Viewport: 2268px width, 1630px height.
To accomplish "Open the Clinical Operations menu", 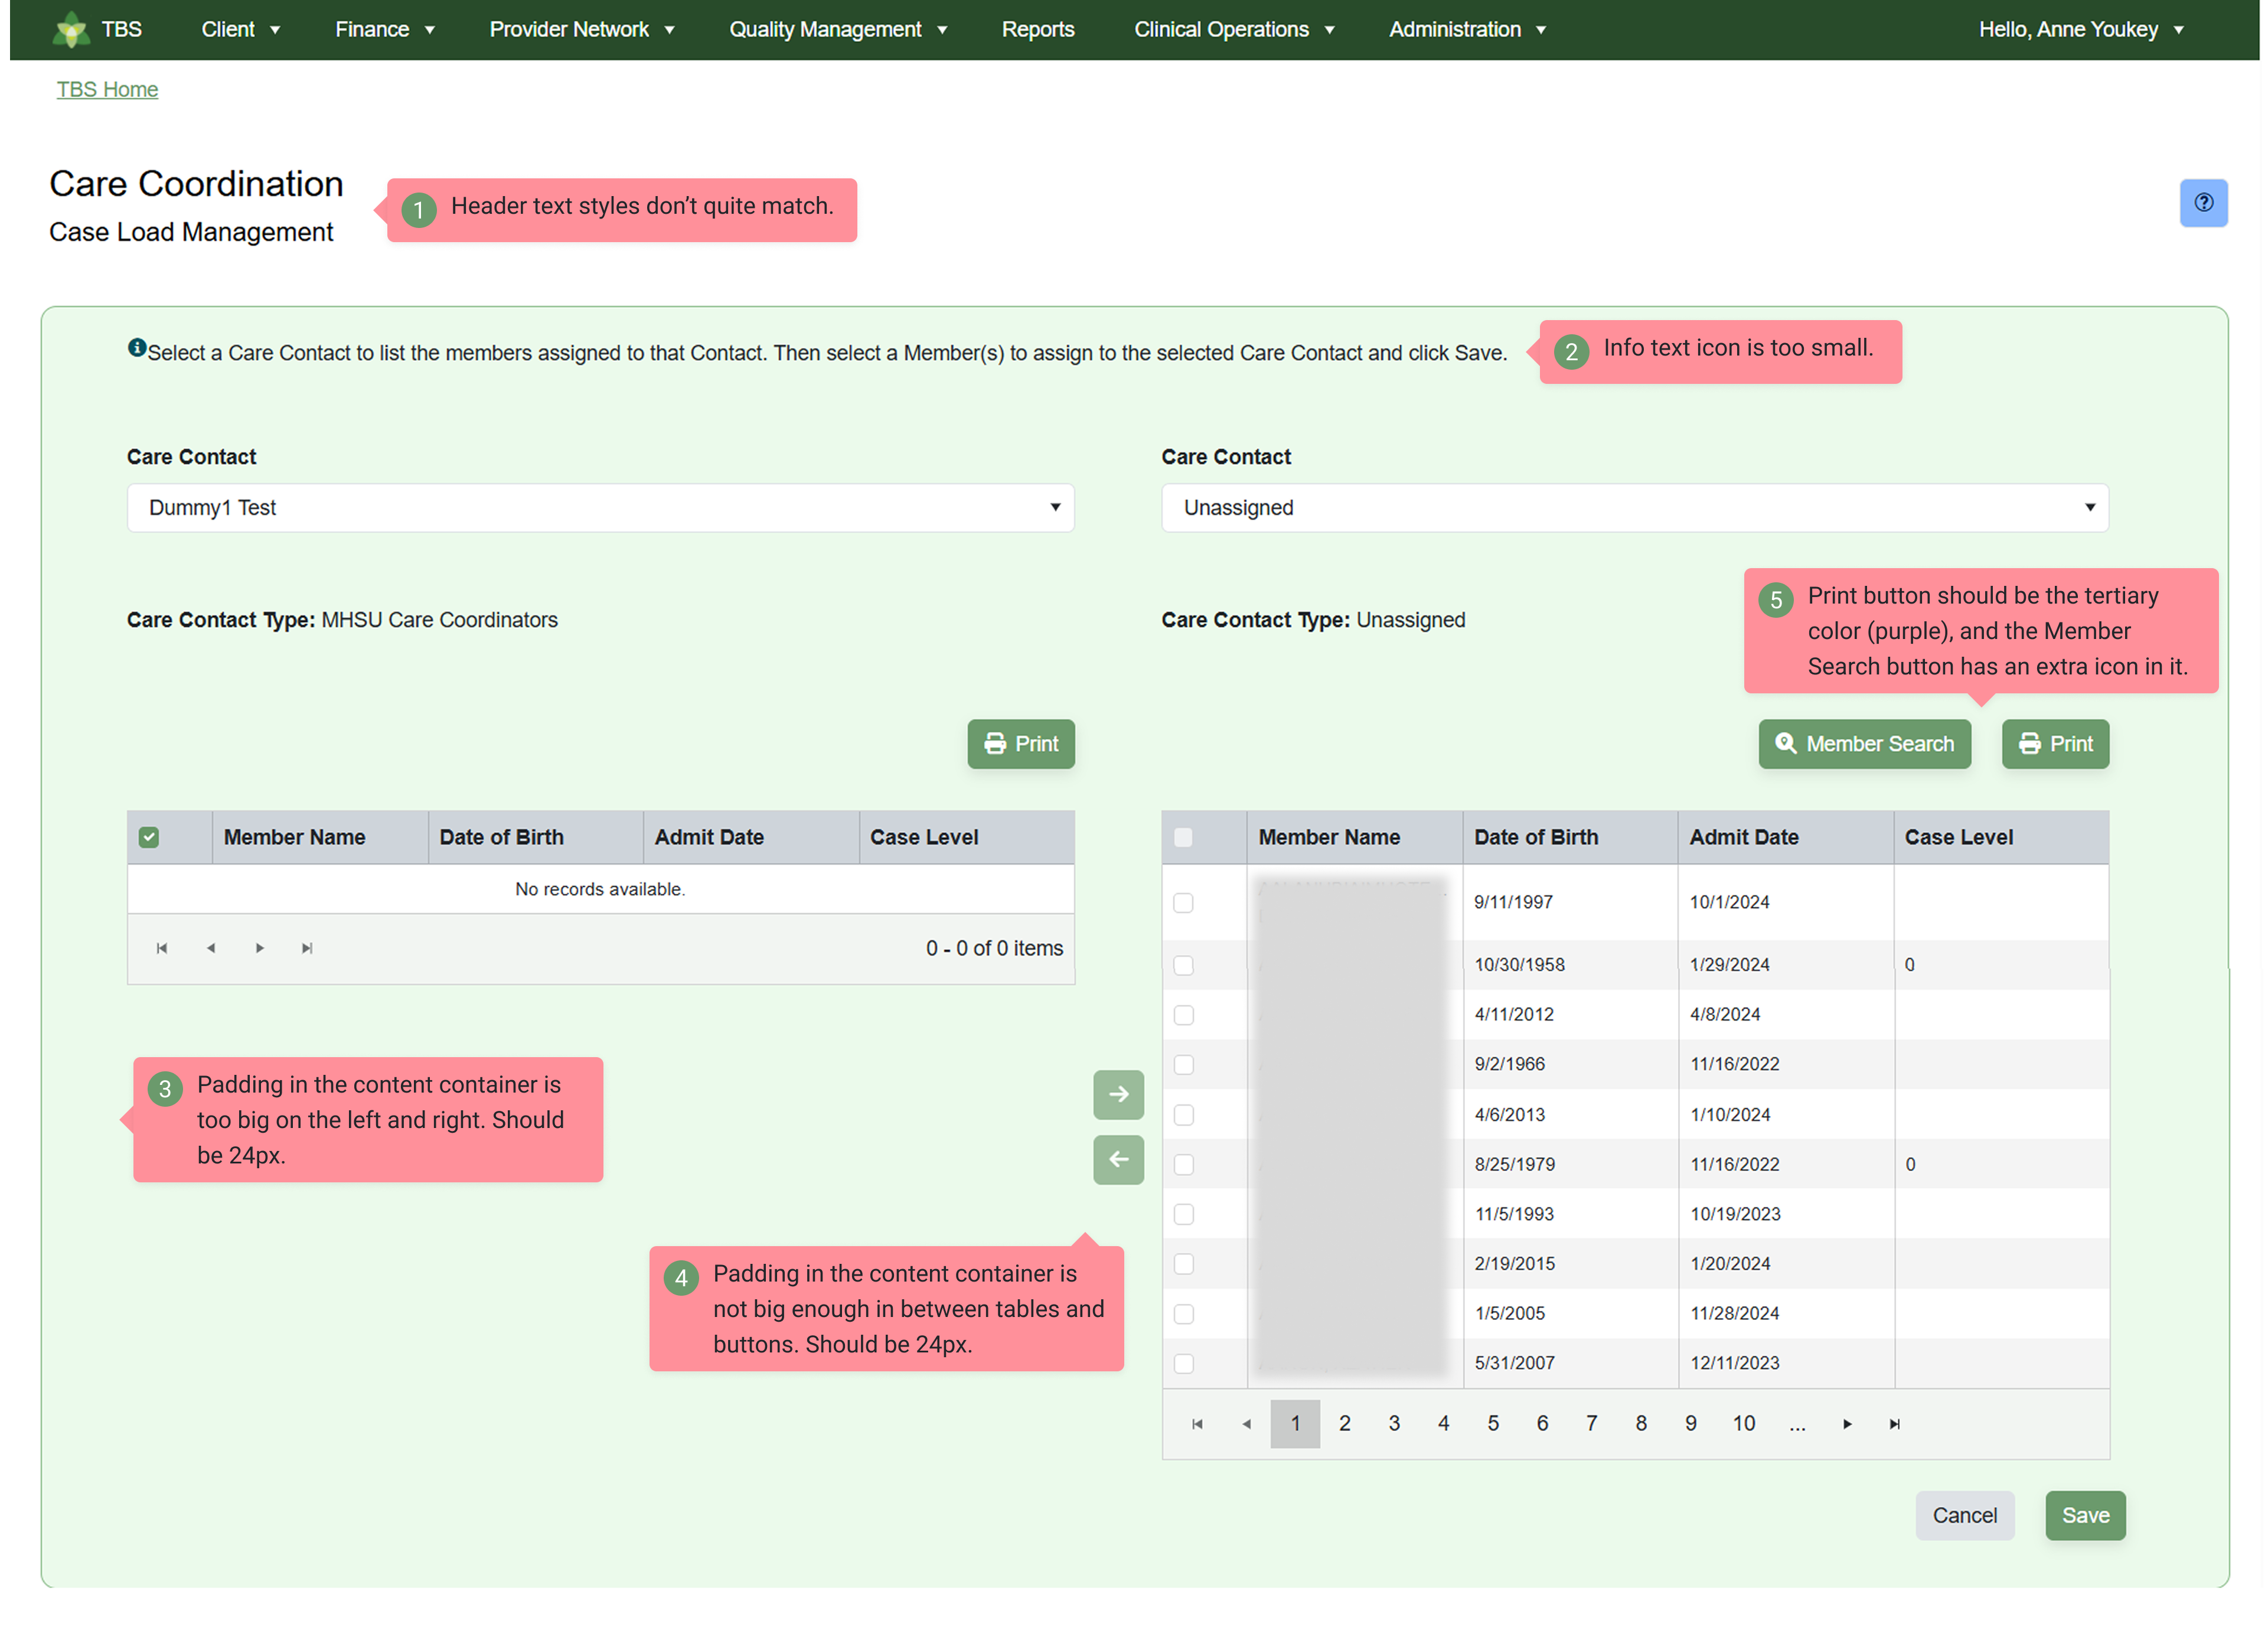I will pyautogui.click(x=1234, y=29).
